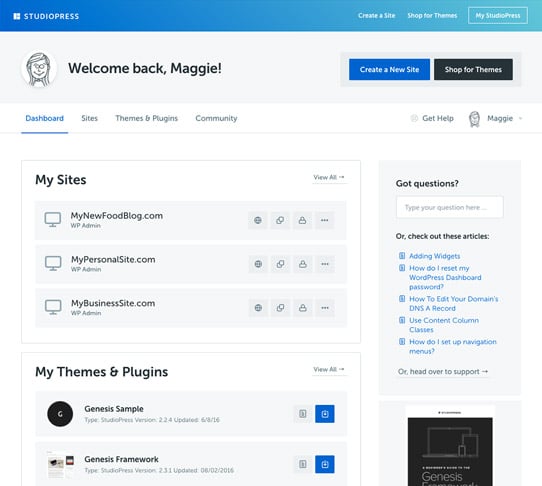Click small Maggie avatar in nav bar
Screen dimensions: 542x486
point(475,119)
